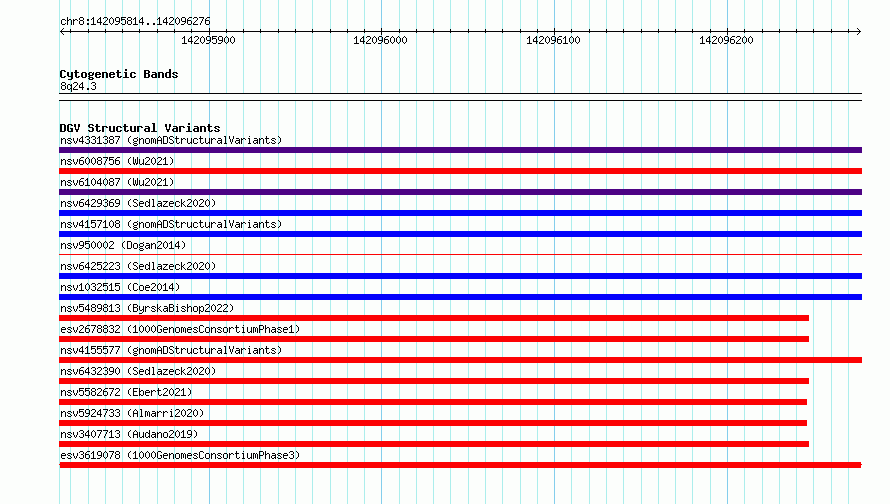Select the red nsv5582672 variant bar
890x504 pixels.
point(433,402)
